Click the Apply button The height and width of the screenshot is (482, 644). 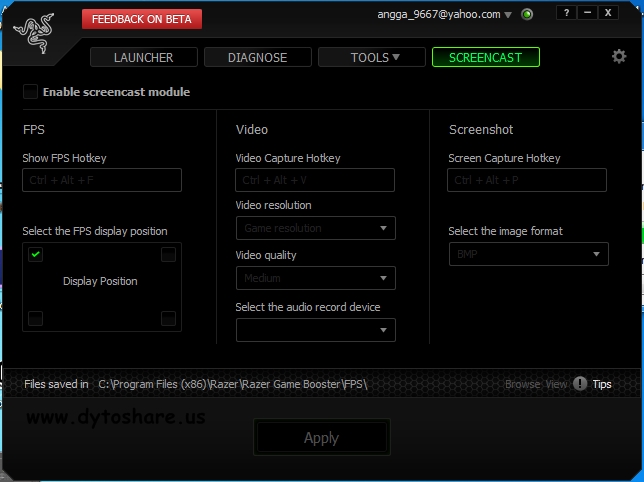coord(322,438)
